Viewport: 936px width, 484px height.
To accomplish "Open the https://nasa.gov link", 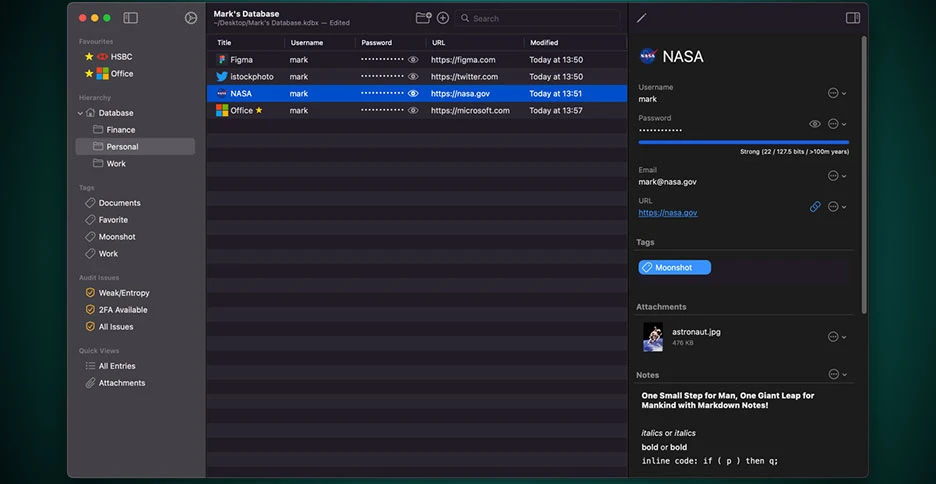I will tap(668, 212).
